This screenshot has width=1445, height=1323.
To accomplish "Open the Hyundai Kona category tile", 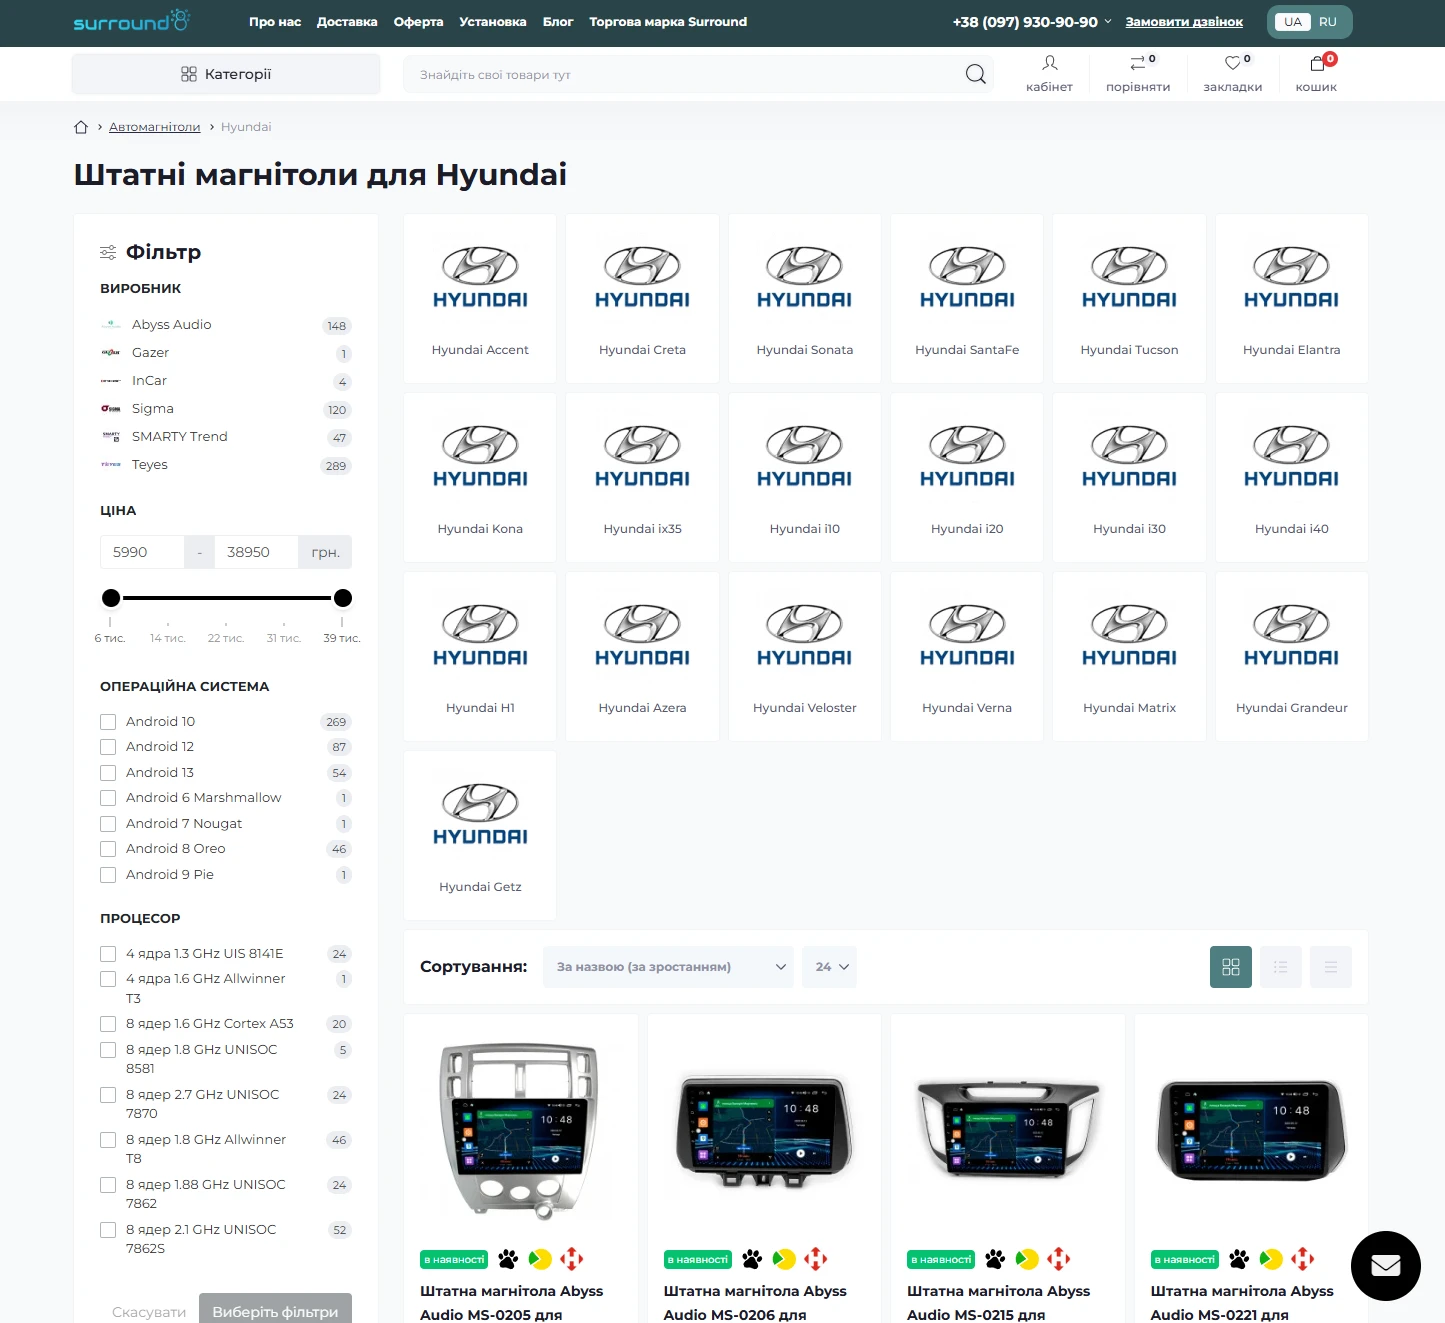I will [480, 477].
